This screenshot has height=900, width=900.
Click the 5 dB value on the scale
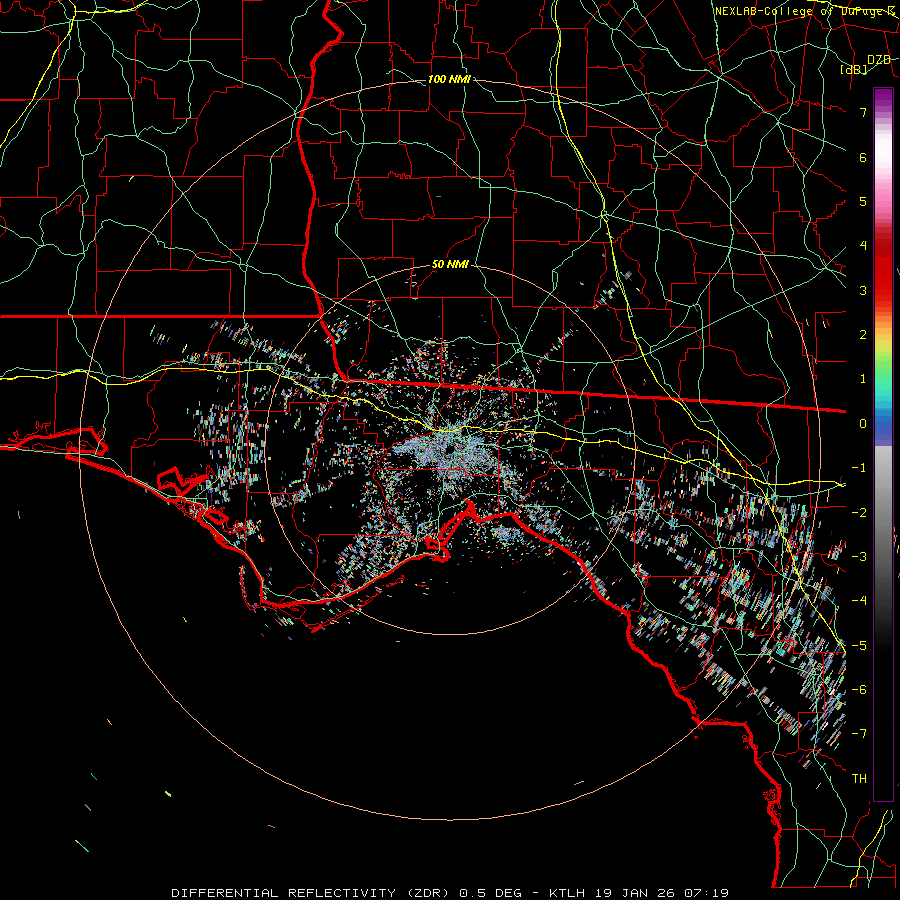(863, 201)
